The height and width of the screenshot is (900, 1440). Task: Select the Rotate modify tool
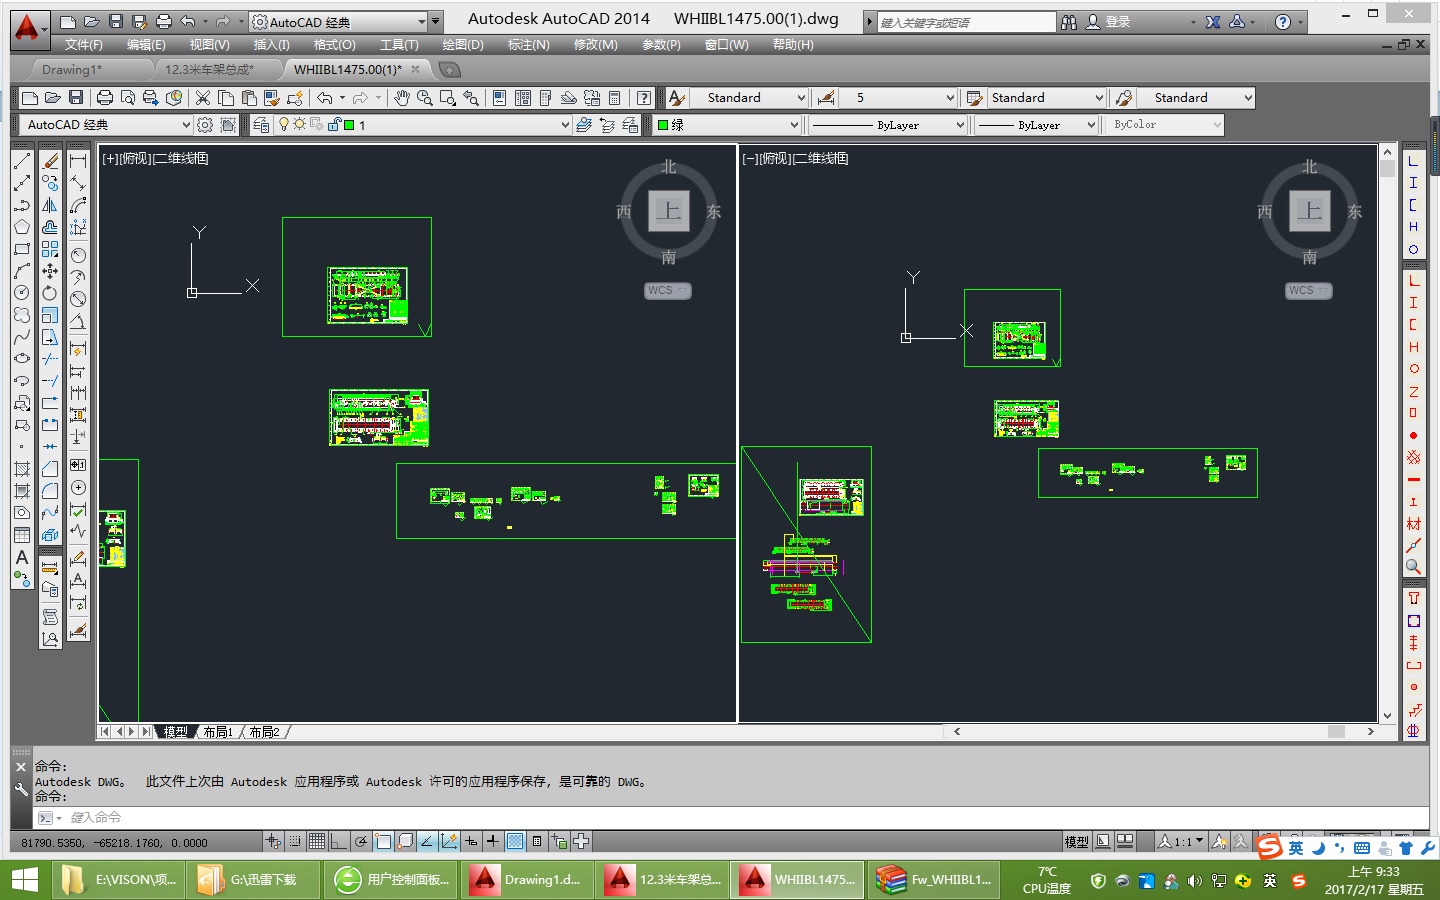click(50, 293)
